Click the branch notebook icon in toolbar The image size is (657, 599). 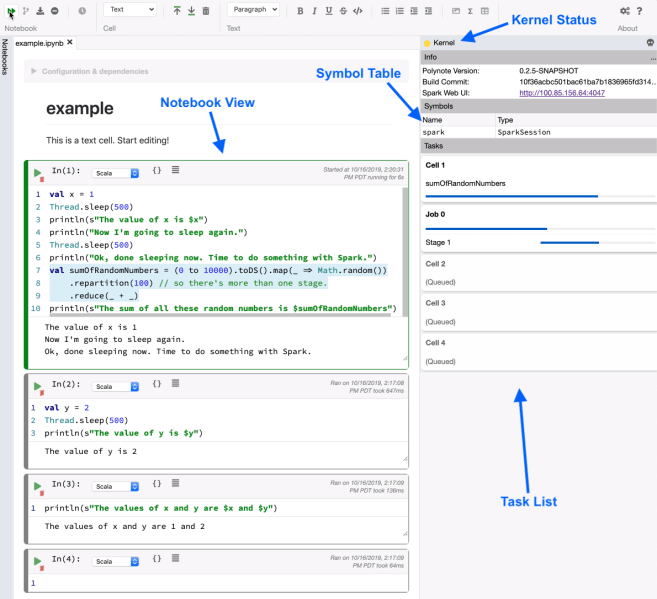26,11
